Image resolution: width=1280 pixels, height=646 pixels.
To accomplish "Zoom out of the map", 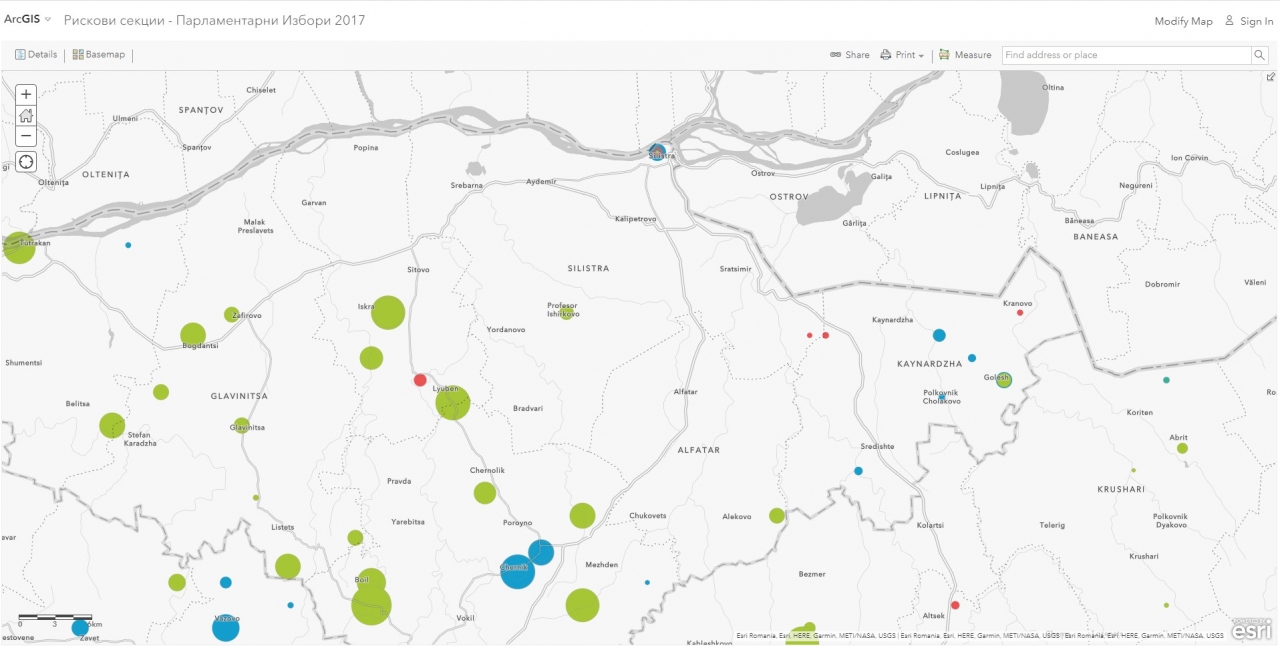I will (27, 137).
